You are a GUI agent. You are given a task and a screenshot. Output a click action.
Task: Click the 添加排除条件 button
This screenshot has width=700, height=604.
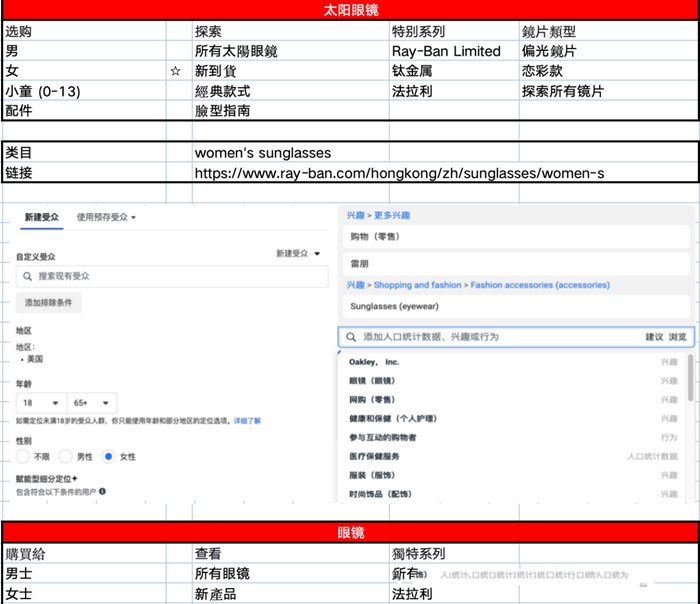pos(49,303)
